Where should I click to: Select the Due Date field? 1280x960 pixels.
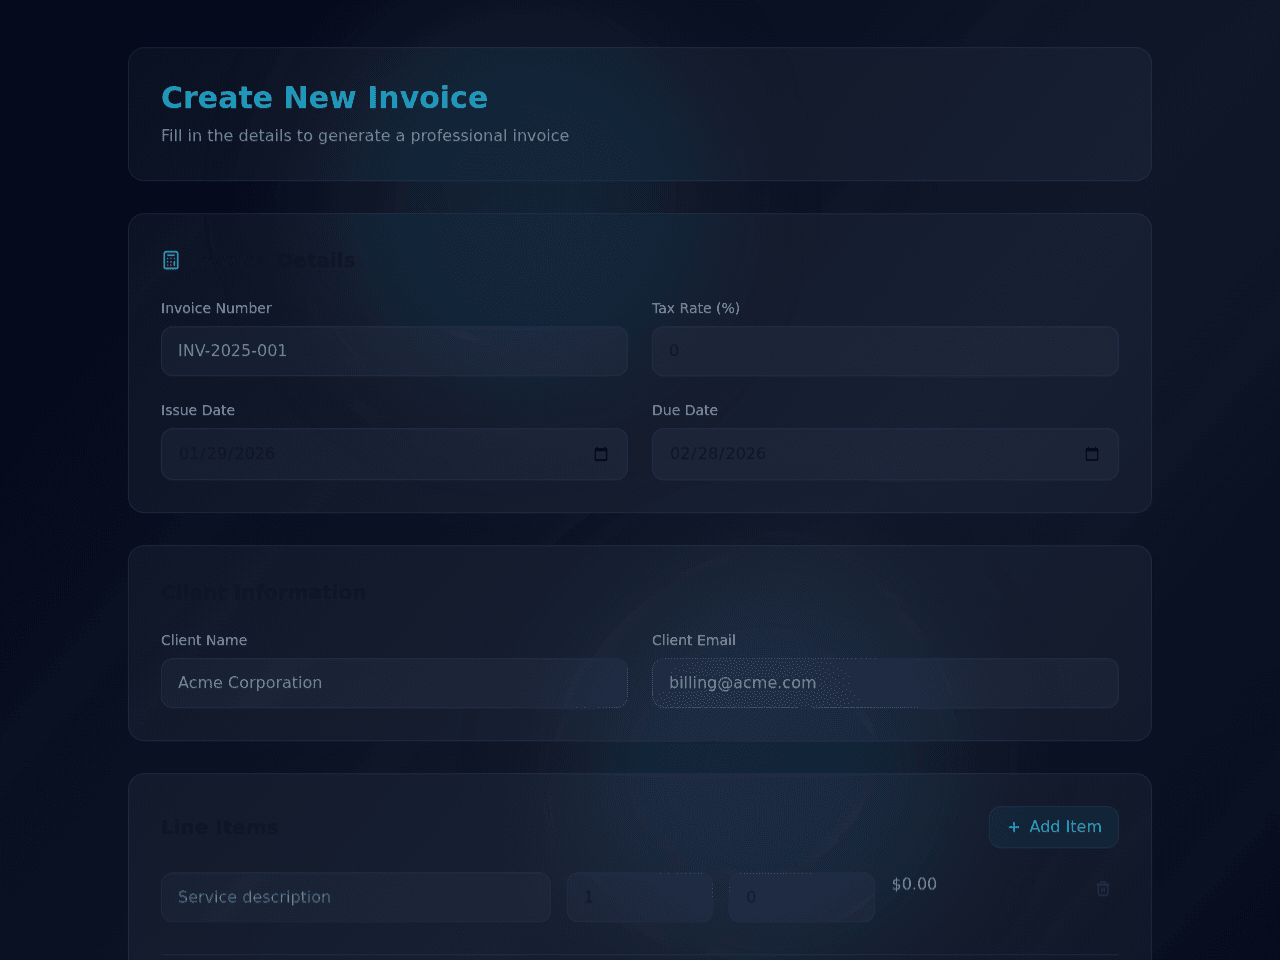pyautogui.click(x=885, y=454)
